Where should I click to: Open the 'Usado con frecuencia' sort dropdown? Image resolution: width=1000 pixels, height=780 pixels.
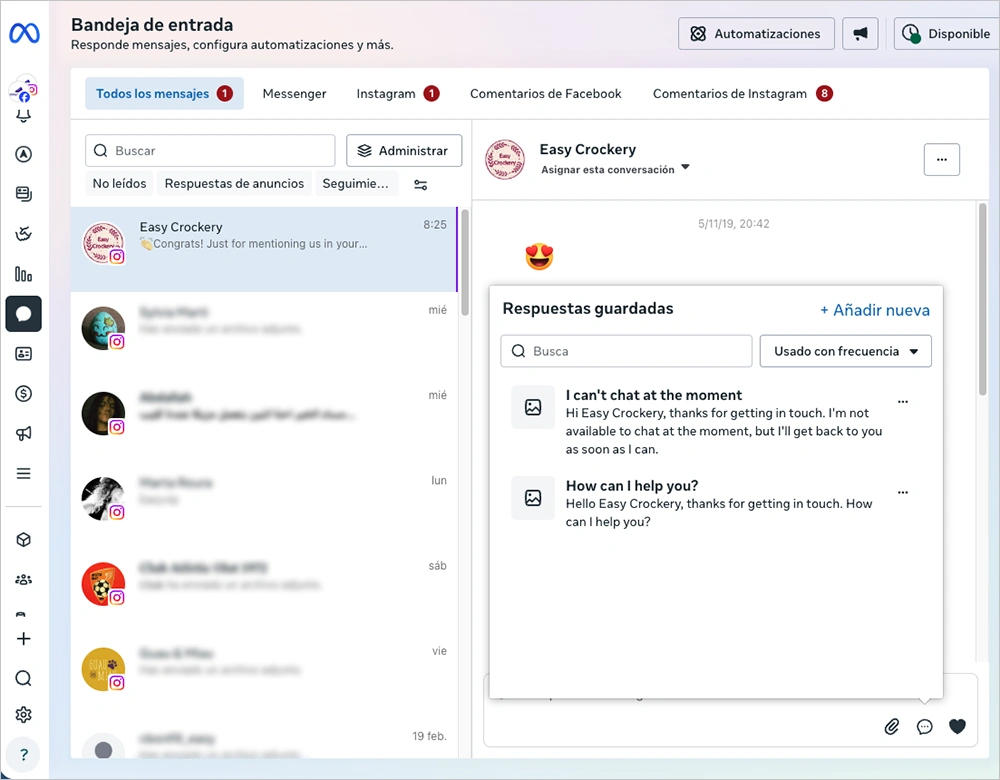(x=845, y=351)
